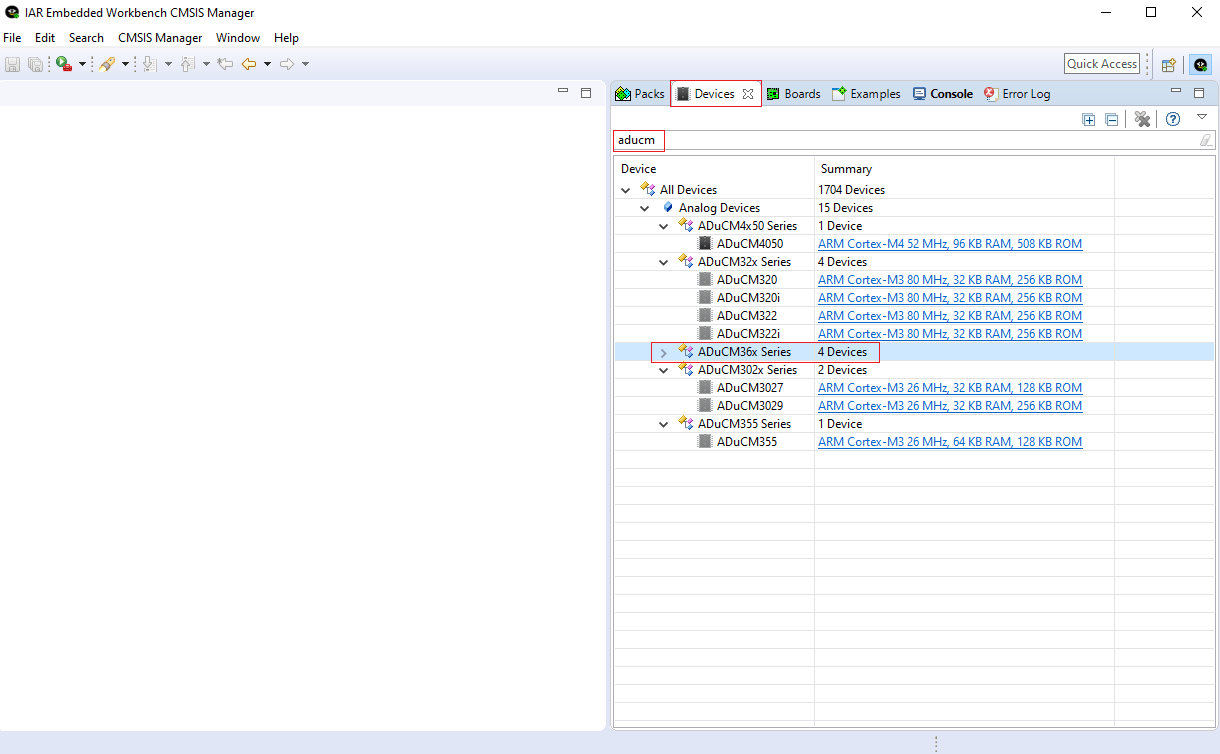Expand the ADuCM36x Series node
The width and height of the screenshot is (1220, 754).
(x=664, y=352)
